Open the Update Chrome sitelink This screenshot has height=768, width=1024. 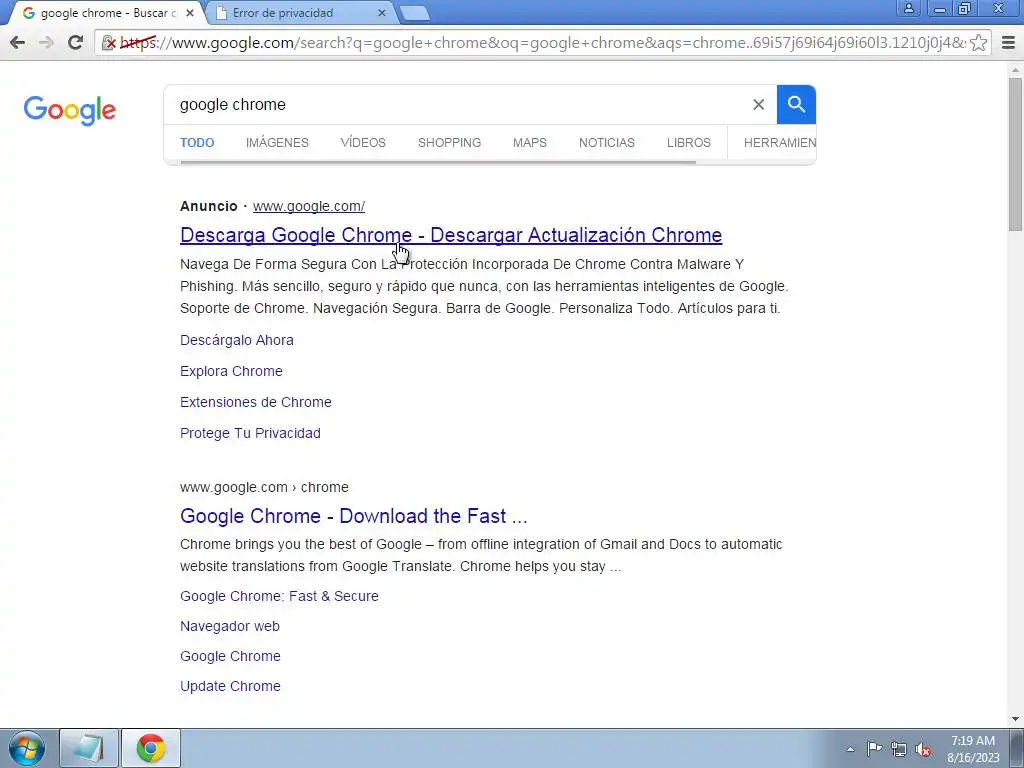click(x=231, y=686)
